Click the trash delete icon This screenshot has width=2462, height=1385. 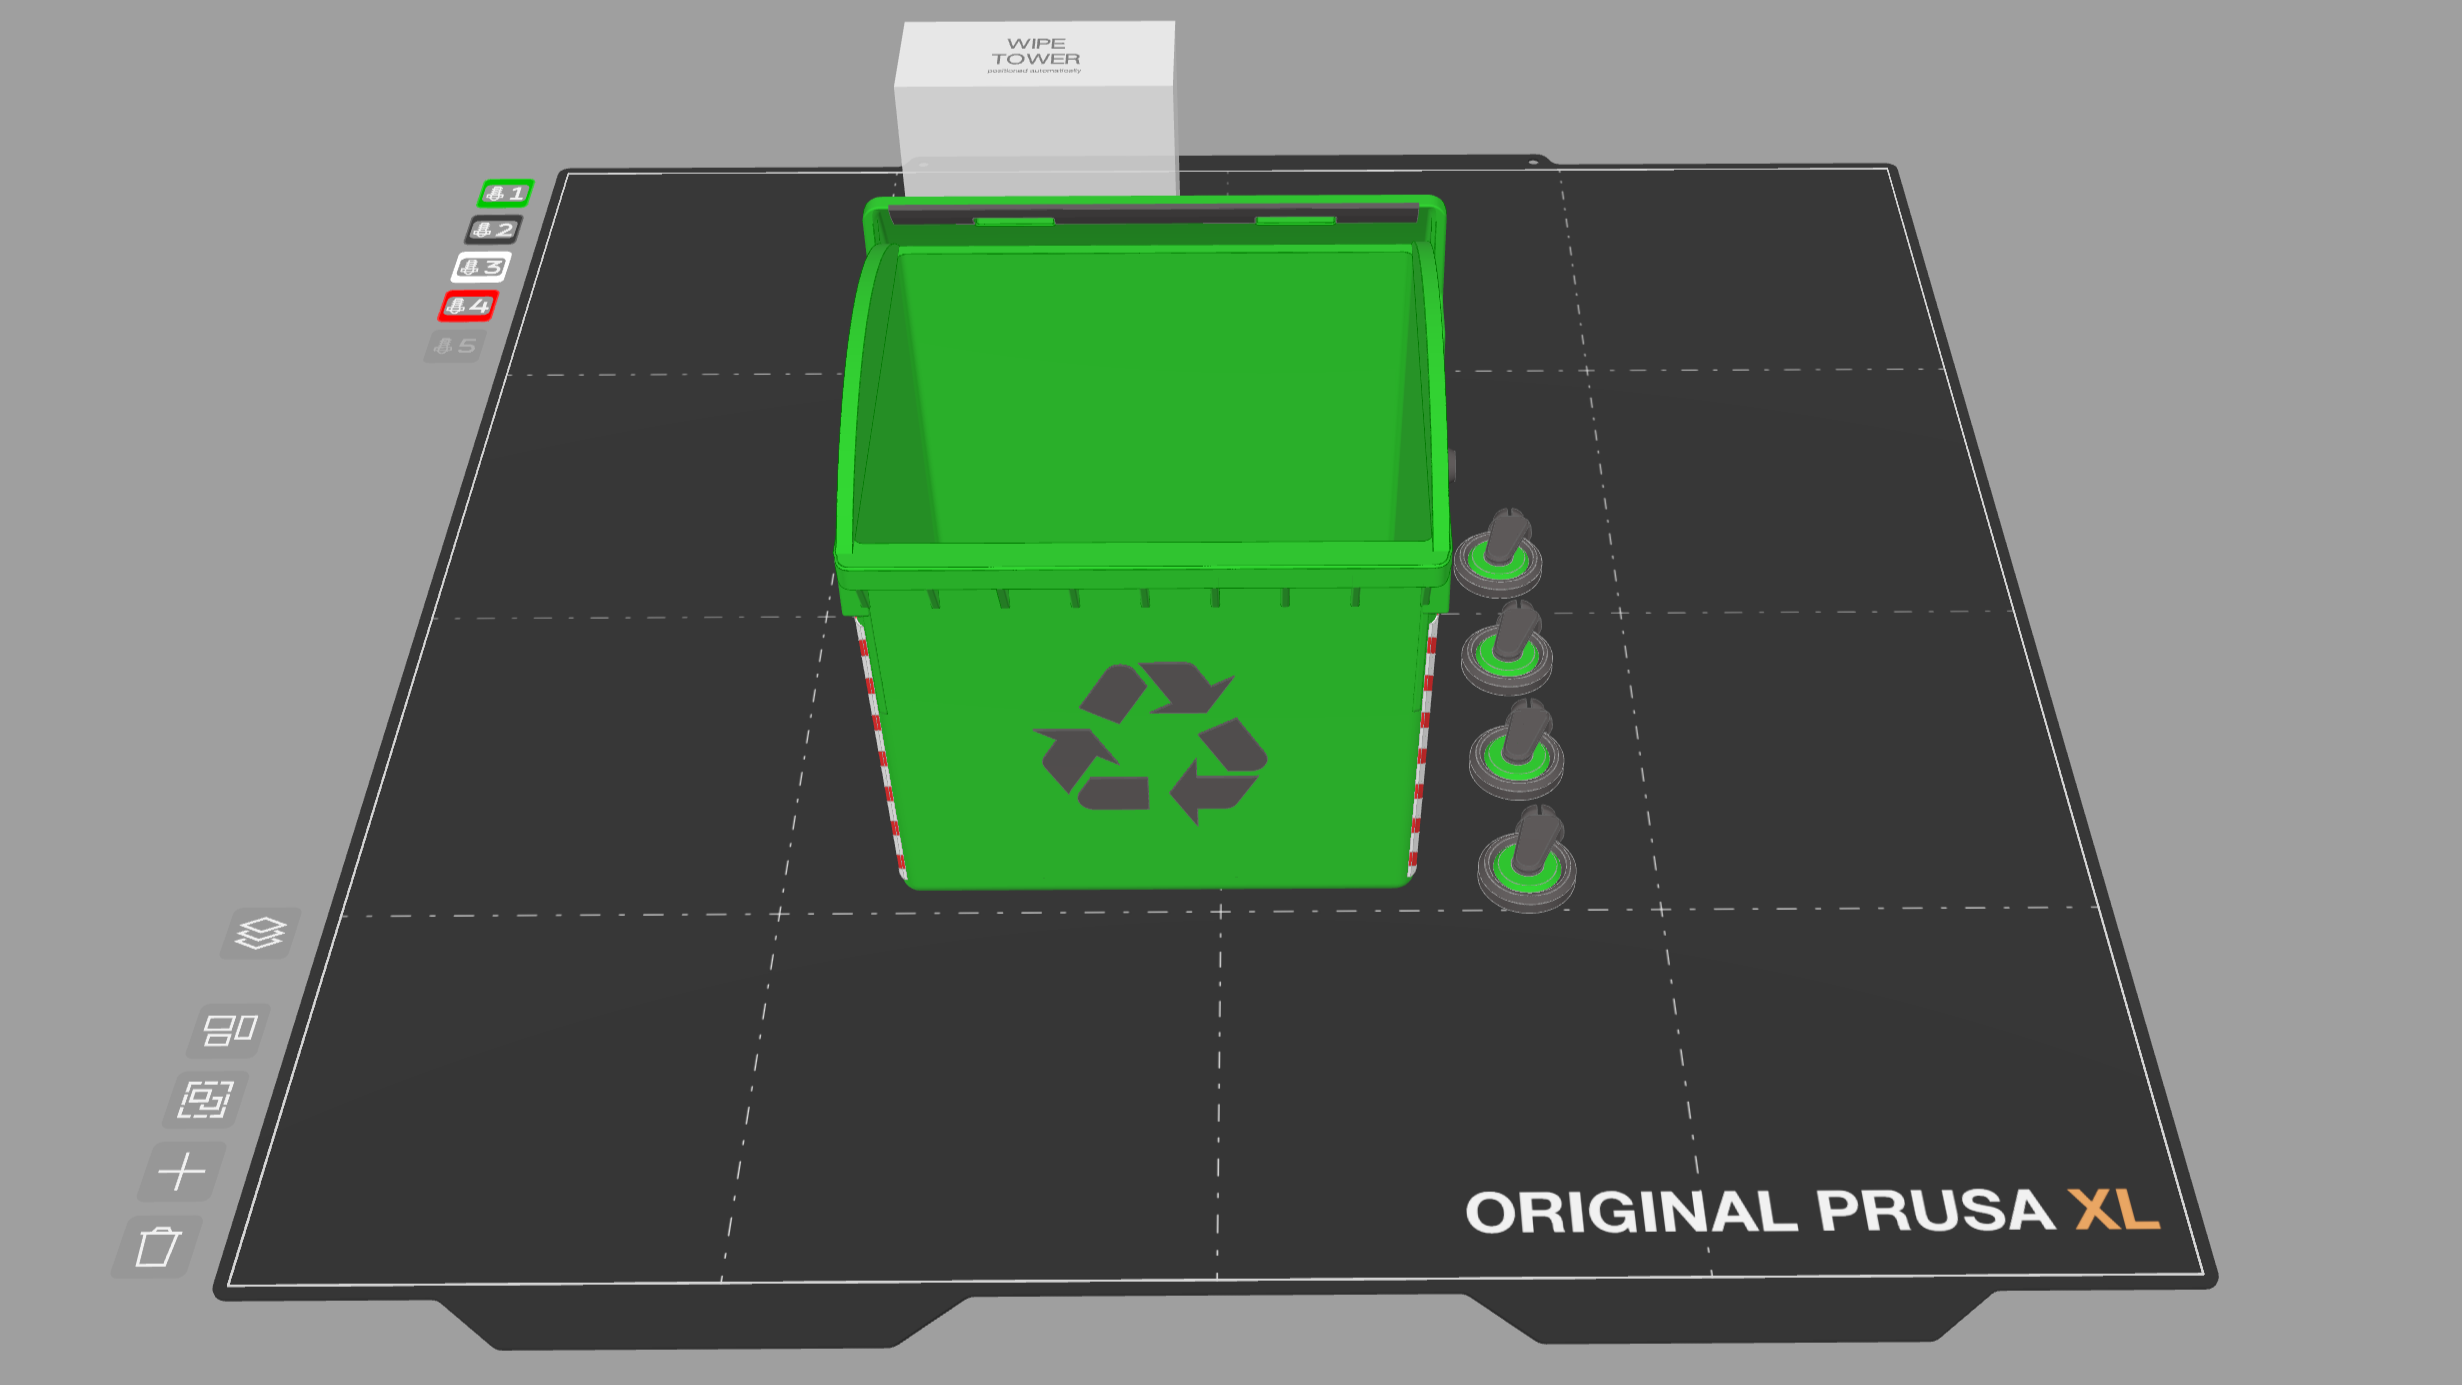[x=157, y=1246]
